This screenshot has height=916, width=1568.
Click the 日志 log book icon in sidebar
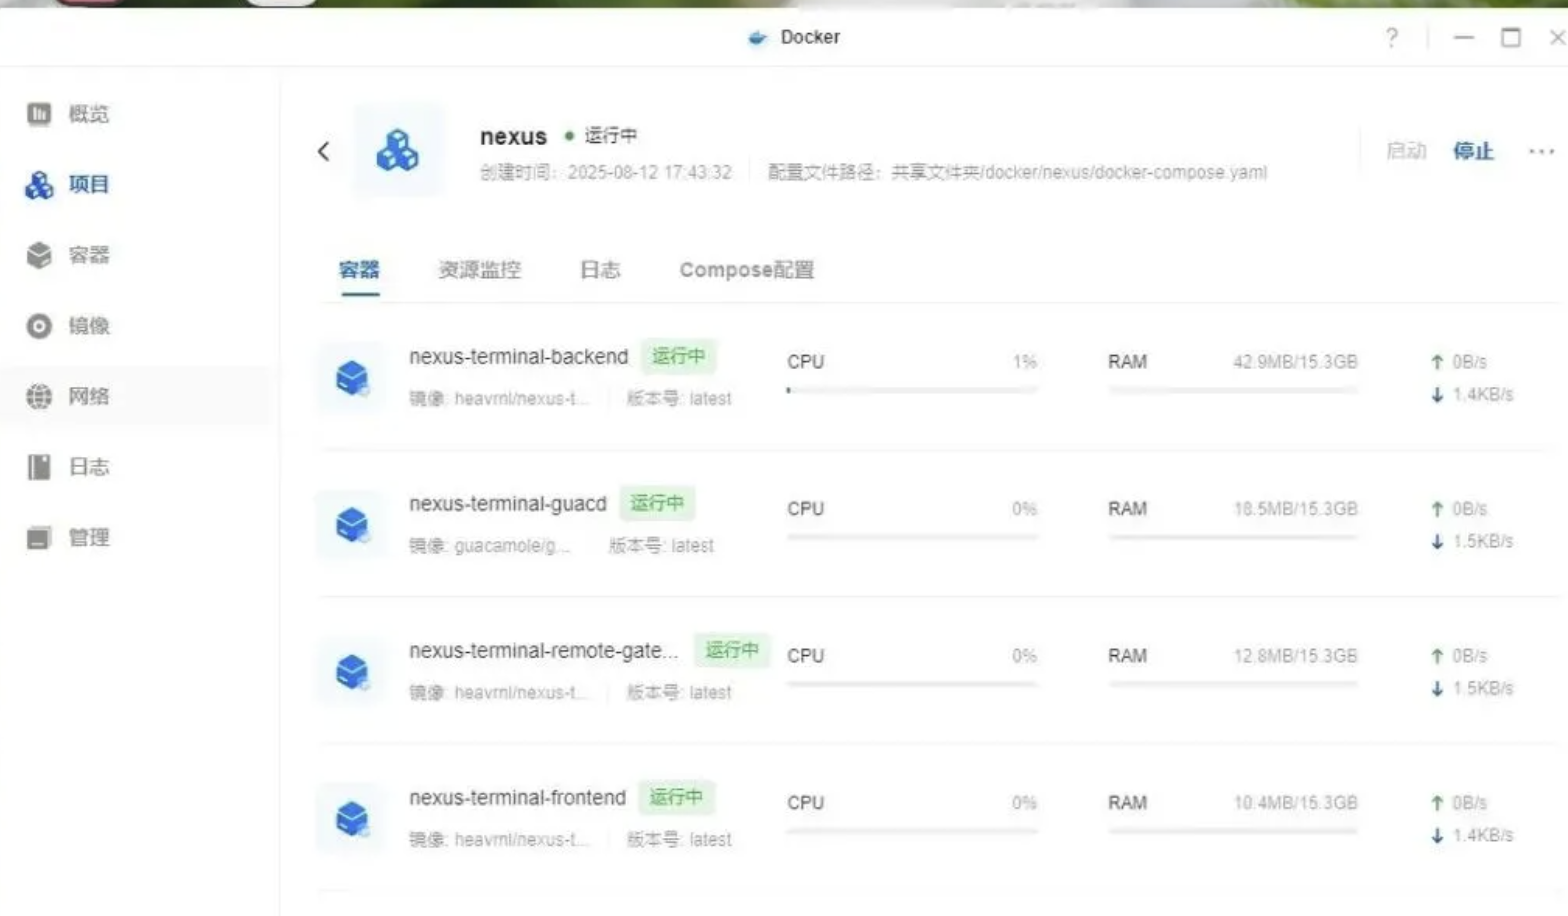pyautogui.click(x=39, y=467)
